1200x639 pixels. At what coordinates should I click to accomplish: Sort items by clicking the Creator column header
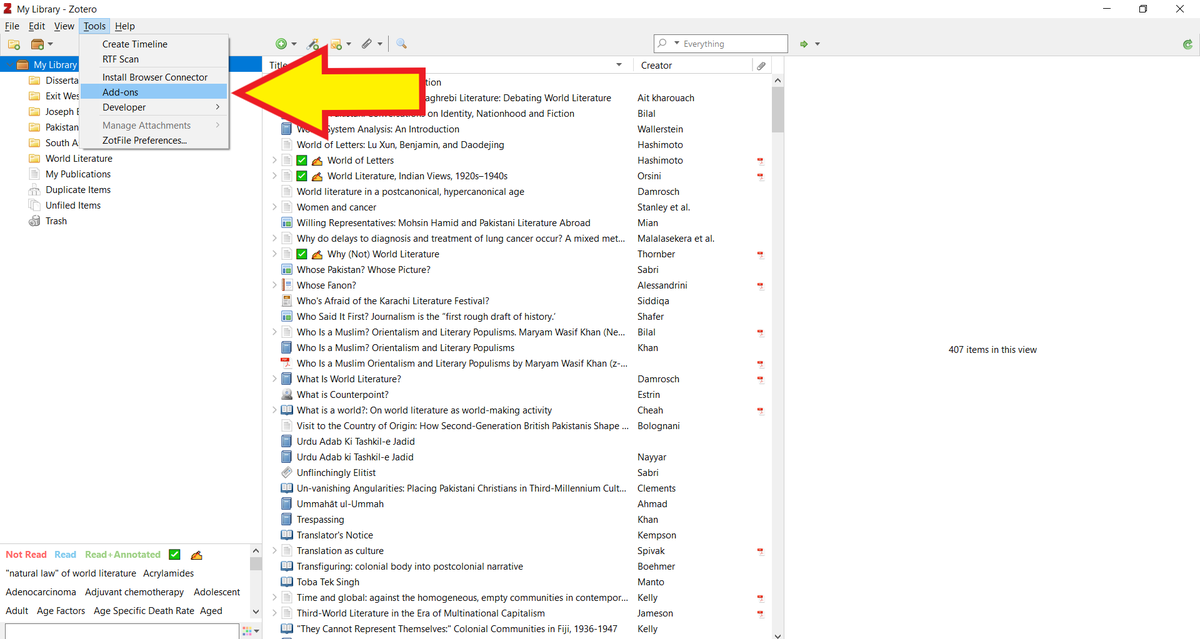coord(656,64)
